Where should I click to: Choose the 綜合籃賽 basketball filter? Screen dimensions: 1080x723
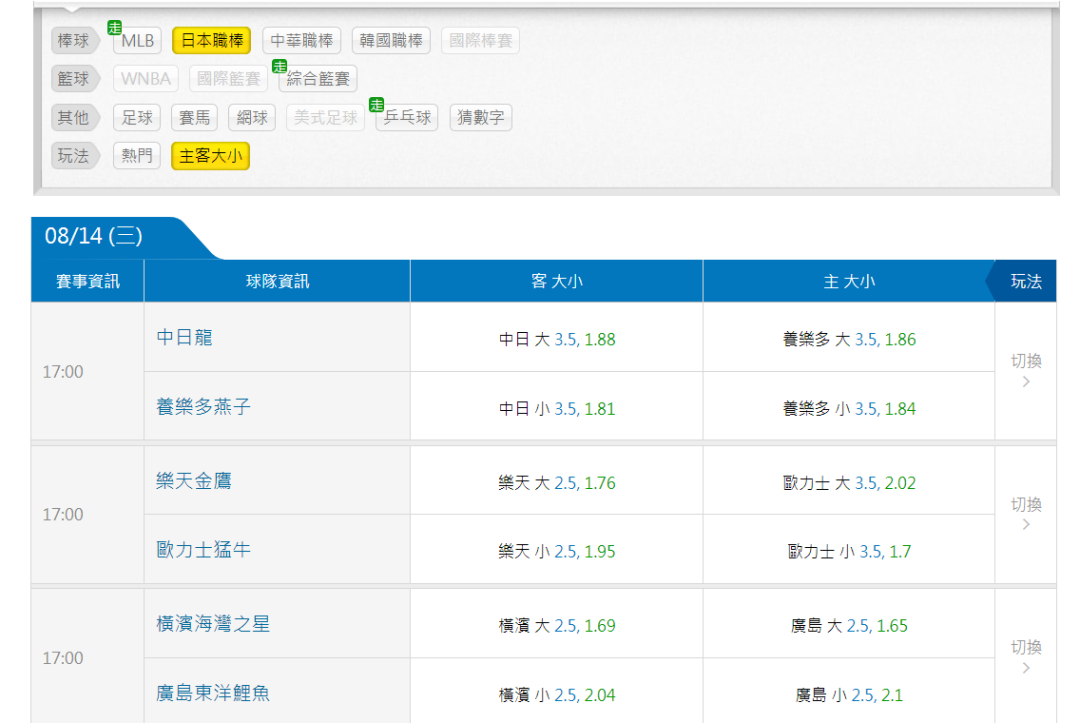click(x=319, y=79)
